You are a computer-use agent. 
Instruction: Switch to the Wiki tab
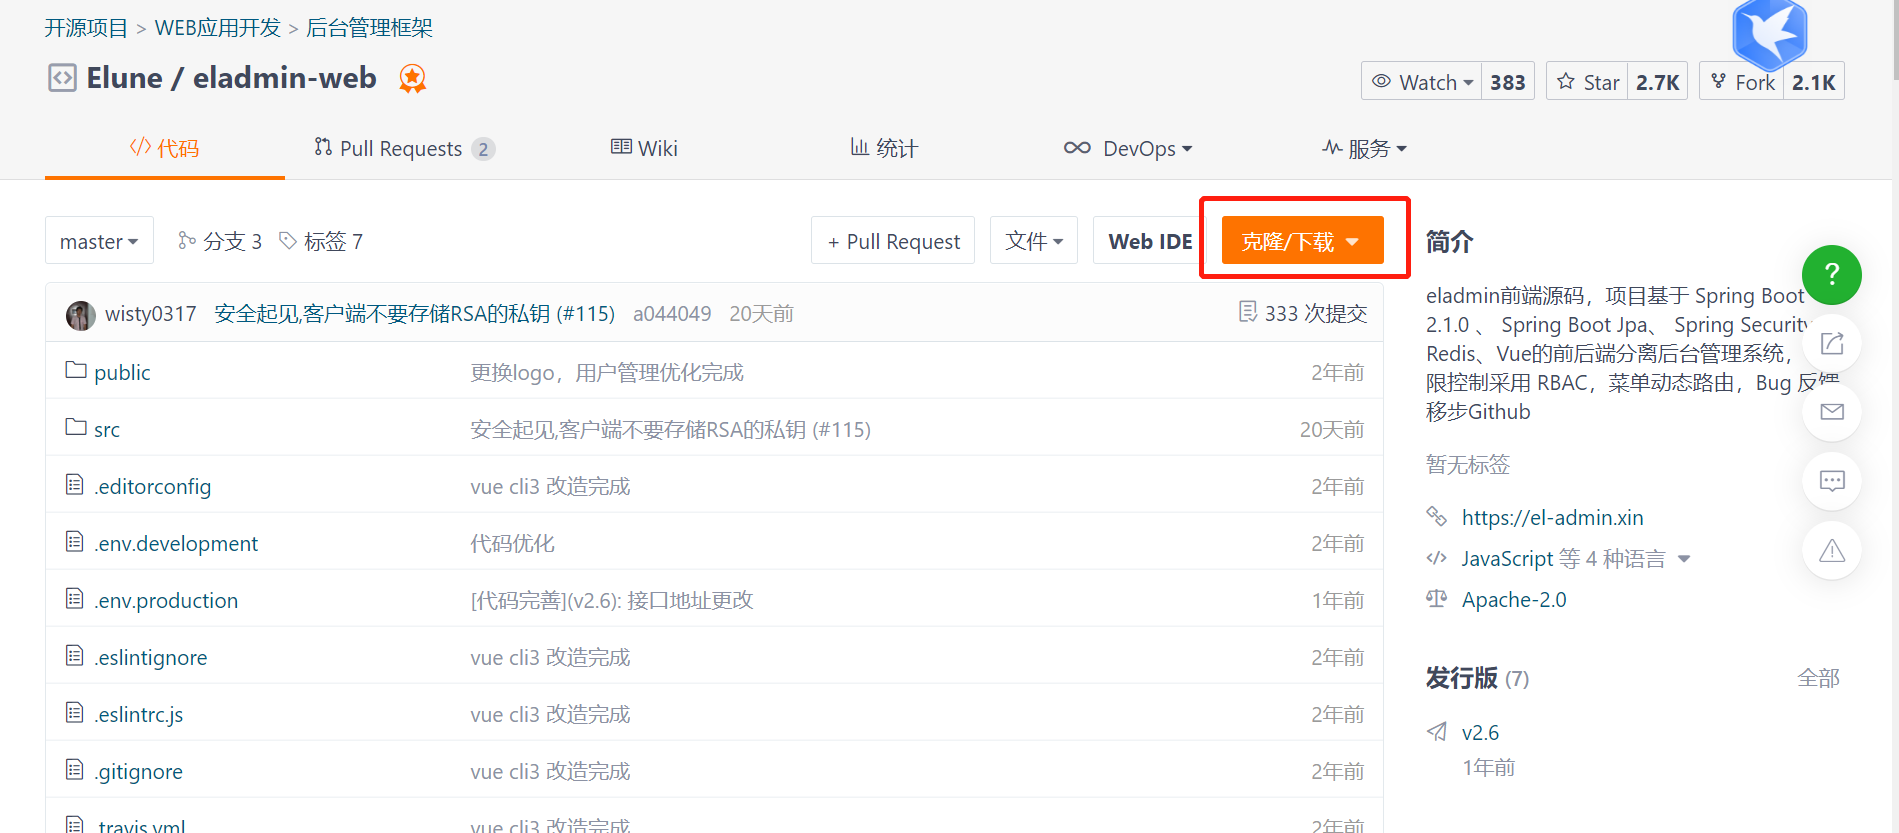(x=644, y=148)
